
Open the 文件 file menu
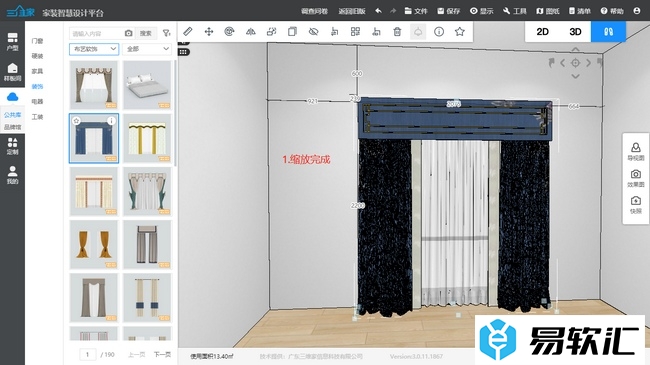[x=416, y=11]
